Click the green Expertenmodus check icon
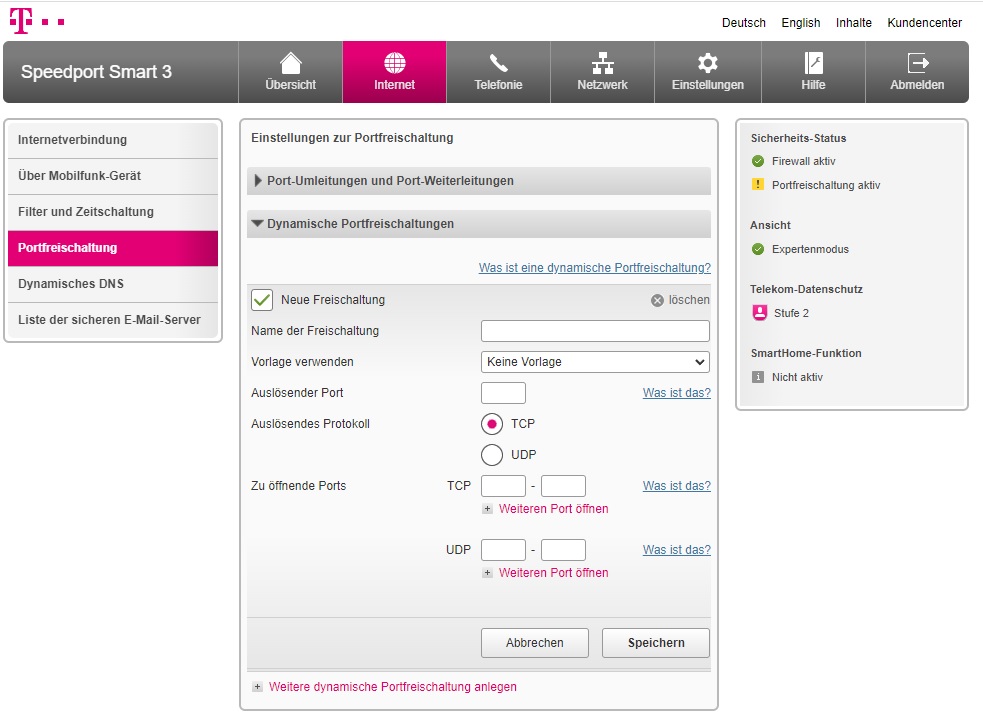983x722 pixels. pyautogui.click(x=758, y=249)
